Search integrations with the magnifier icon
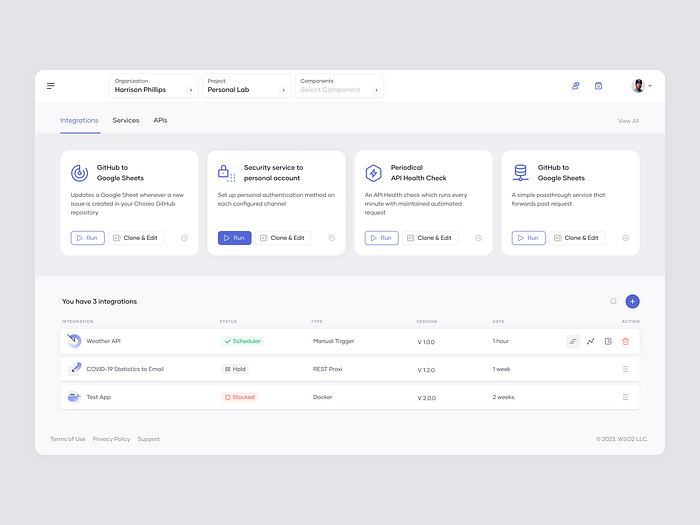 click(x=613, y=301)
